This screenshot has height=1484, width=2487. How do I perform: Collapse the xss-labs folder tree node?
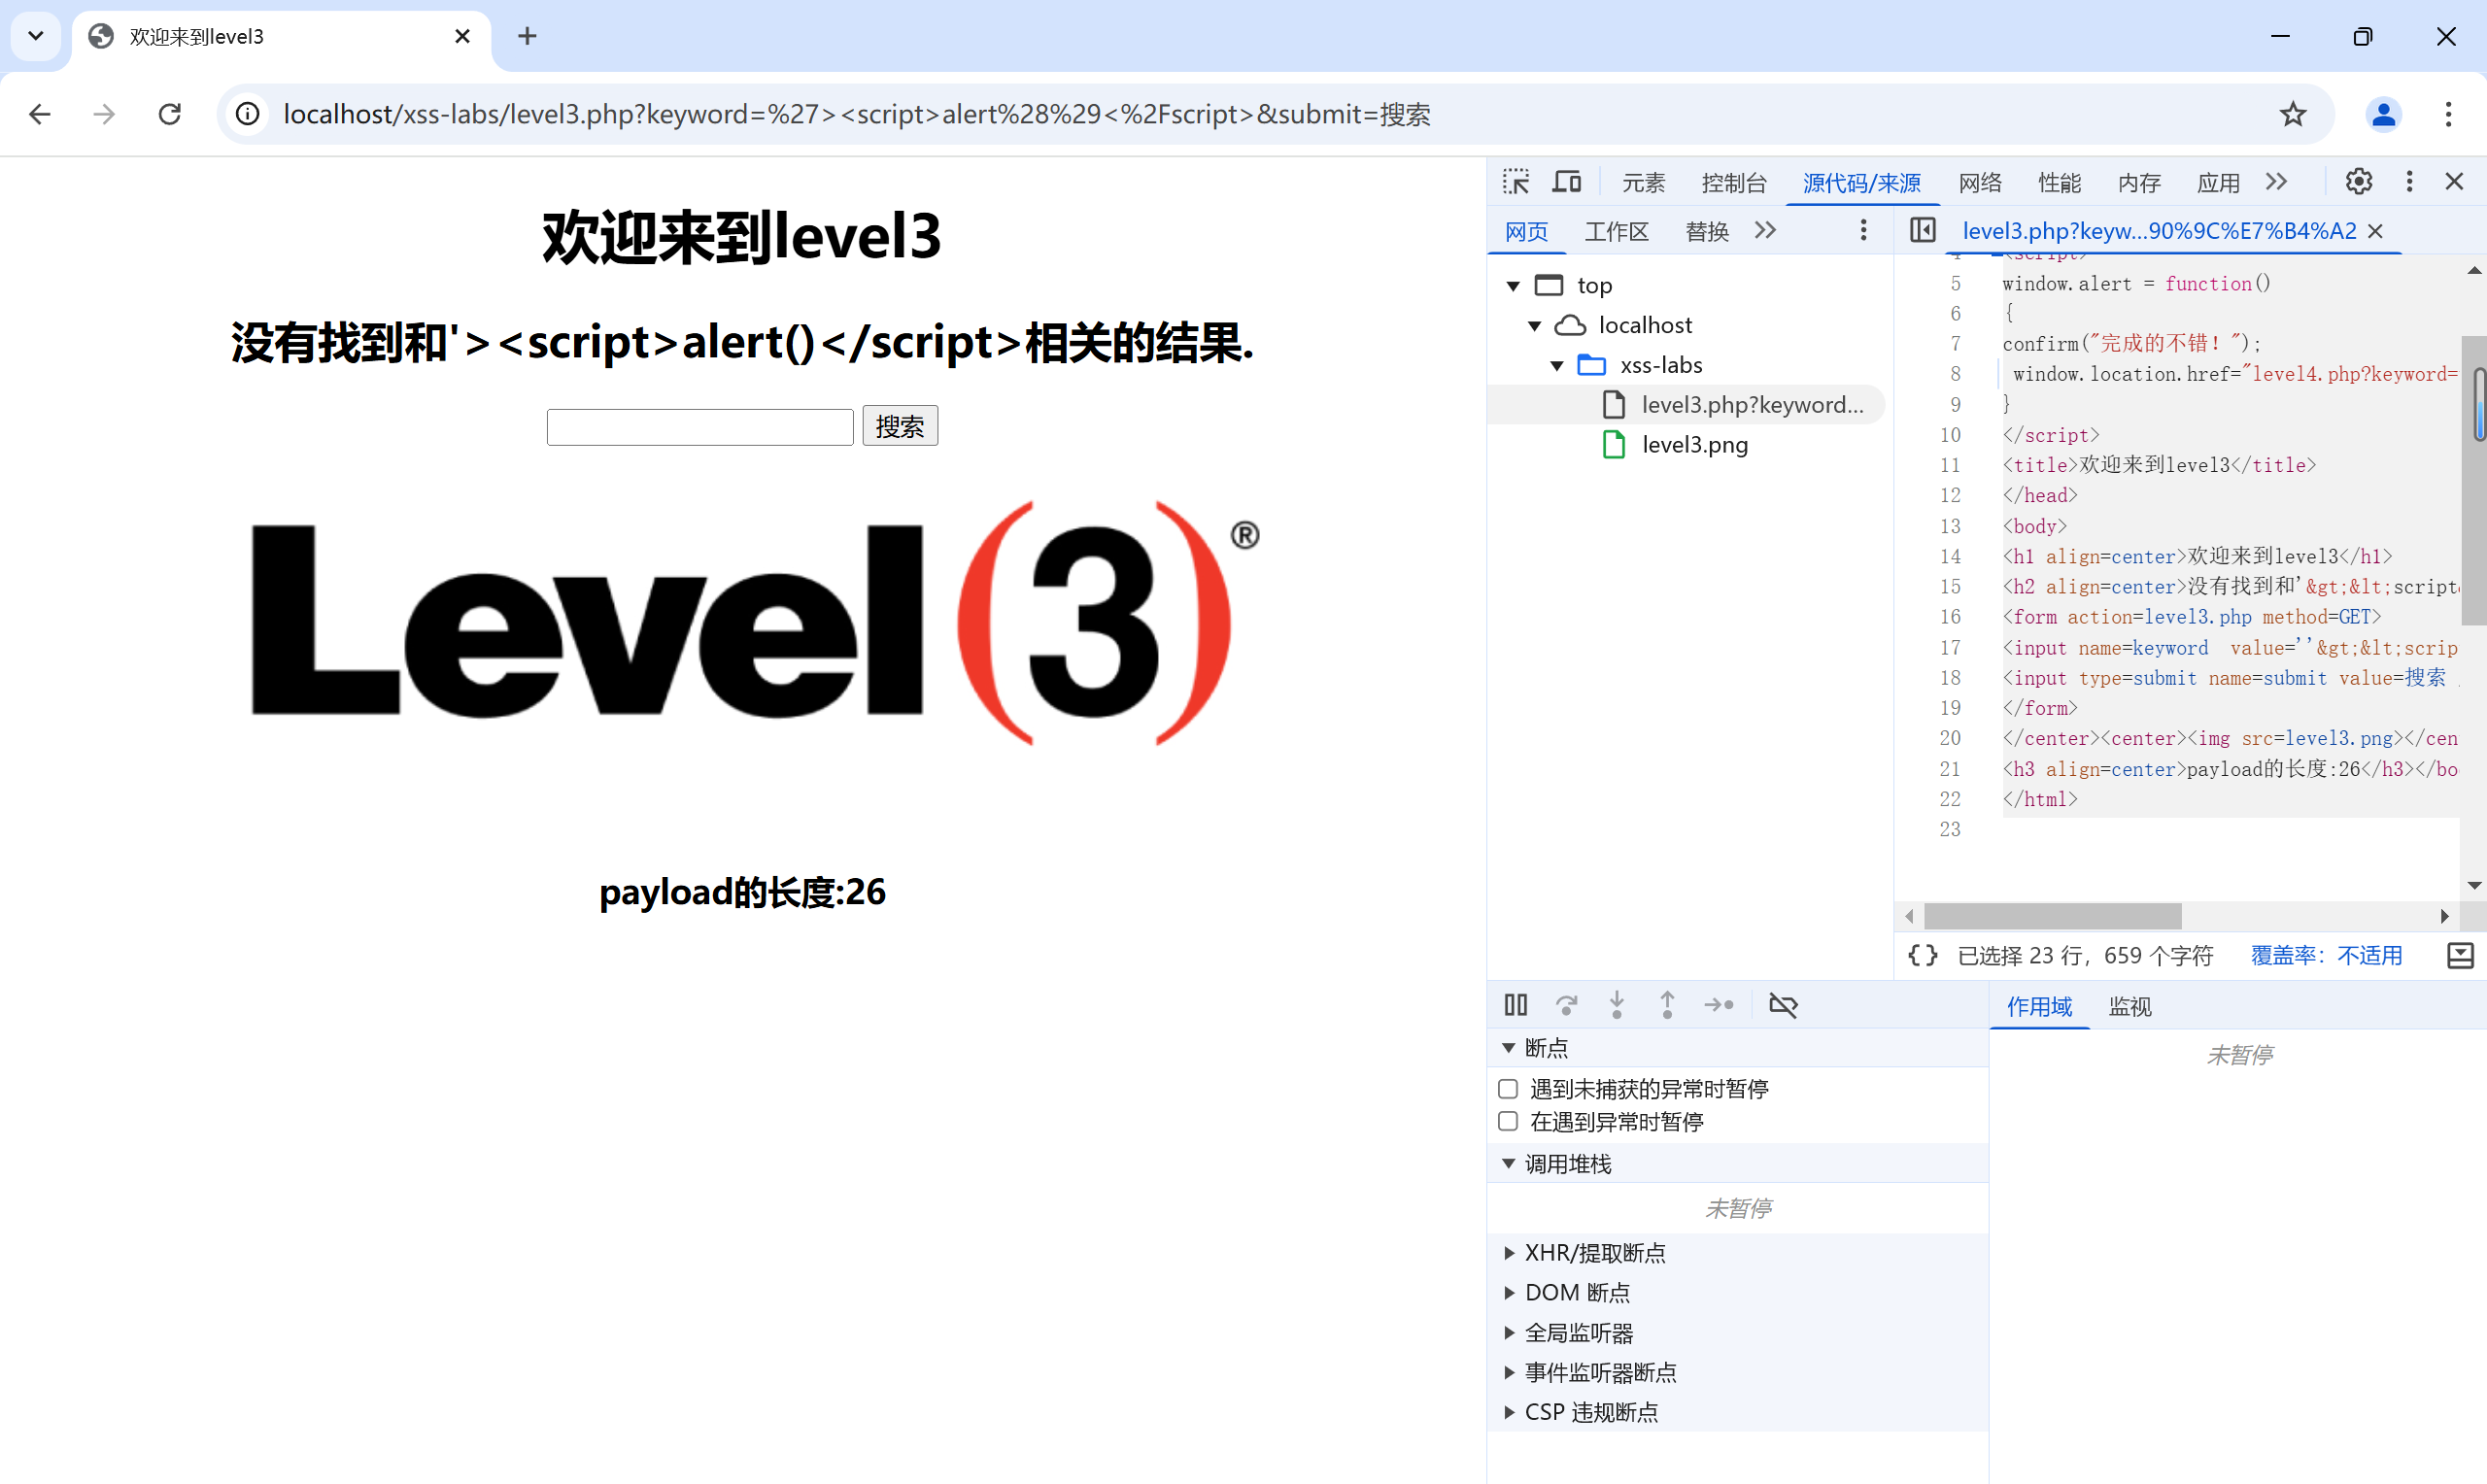[1557, 366]
